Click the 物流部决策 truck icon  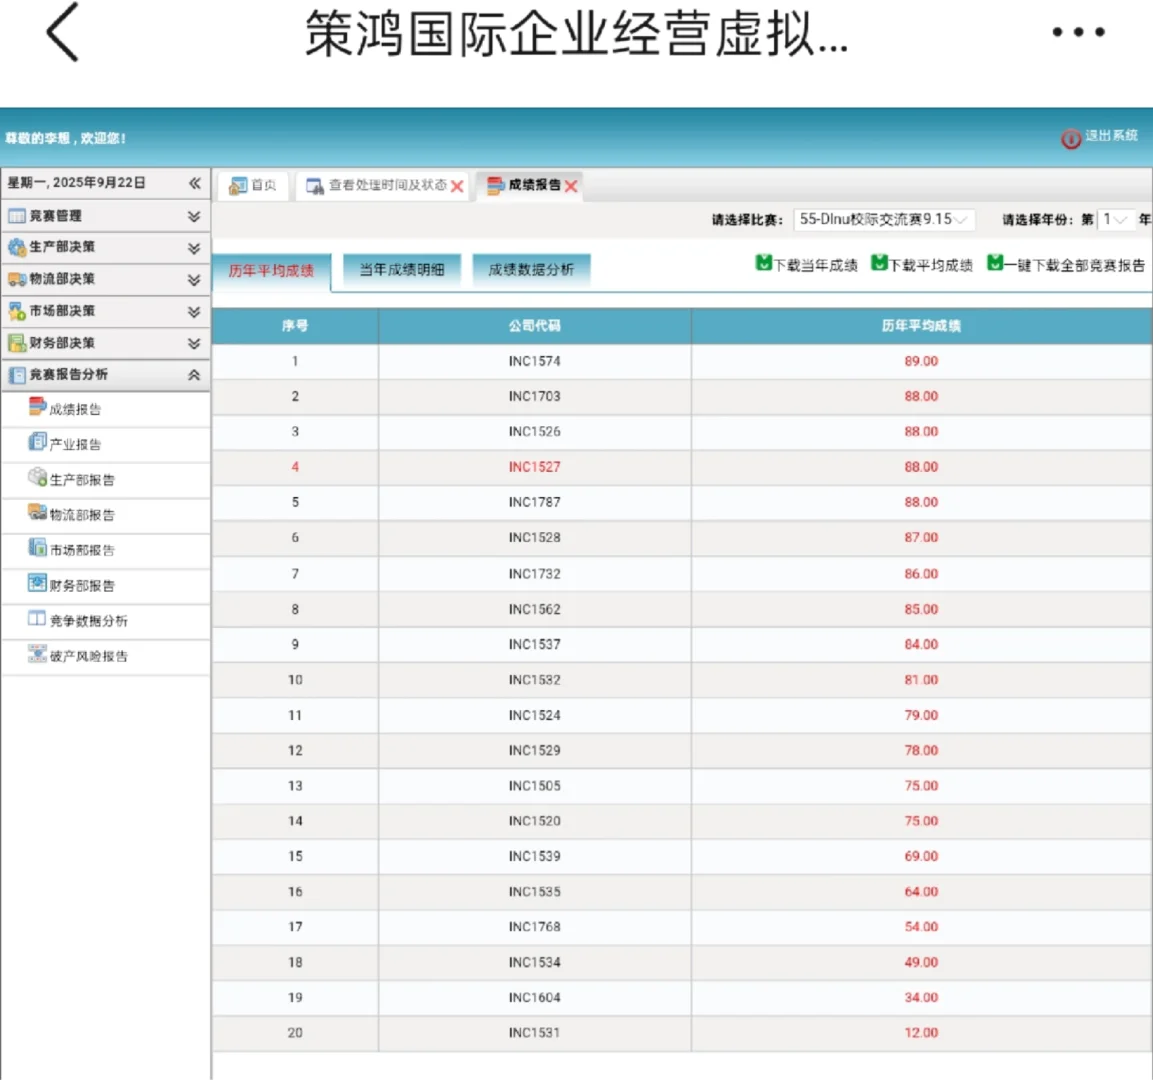tap(16, 279)
